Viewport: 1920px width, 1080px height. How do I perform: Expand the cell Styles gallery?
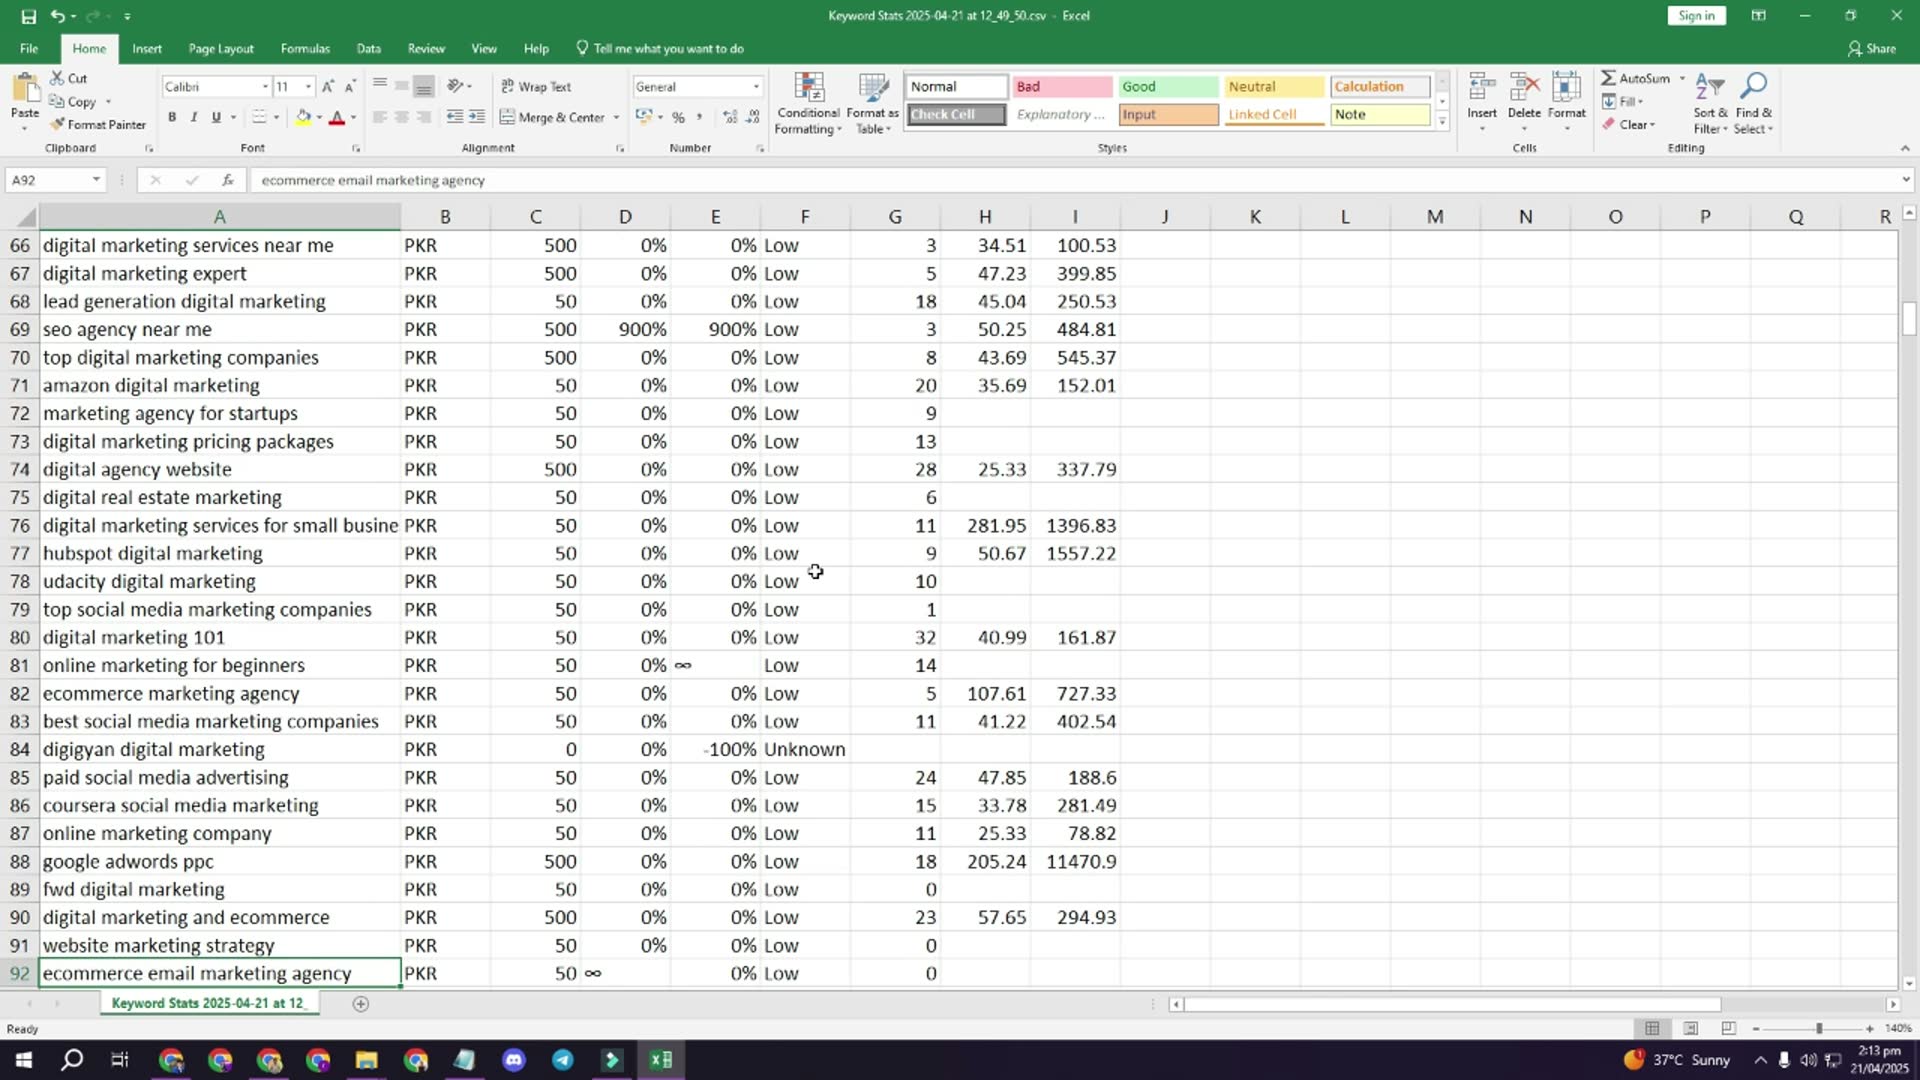click(1442, 122)
